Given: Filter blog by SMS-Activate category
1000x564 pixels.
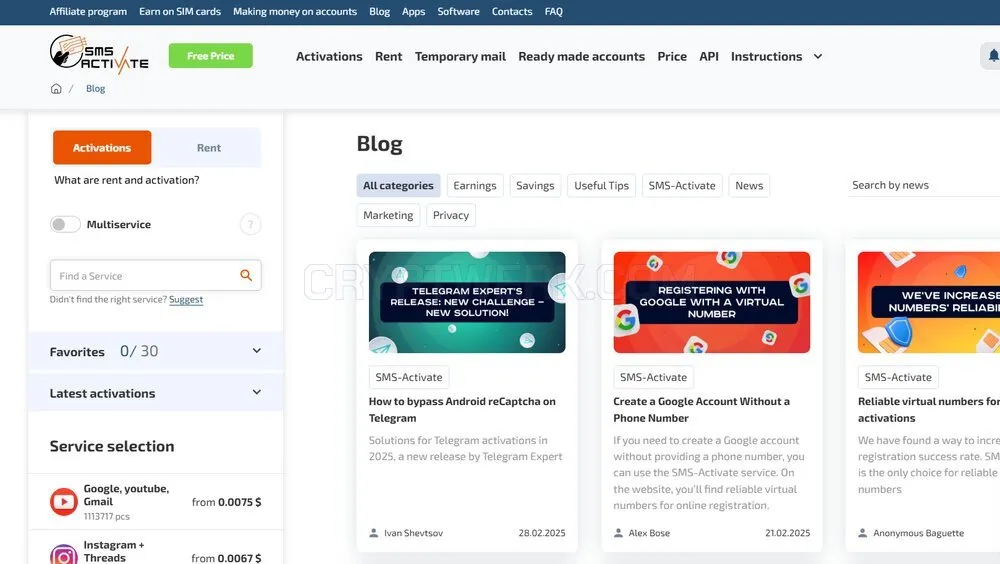Looking at the screenshot, I should (x=682, y=186).
